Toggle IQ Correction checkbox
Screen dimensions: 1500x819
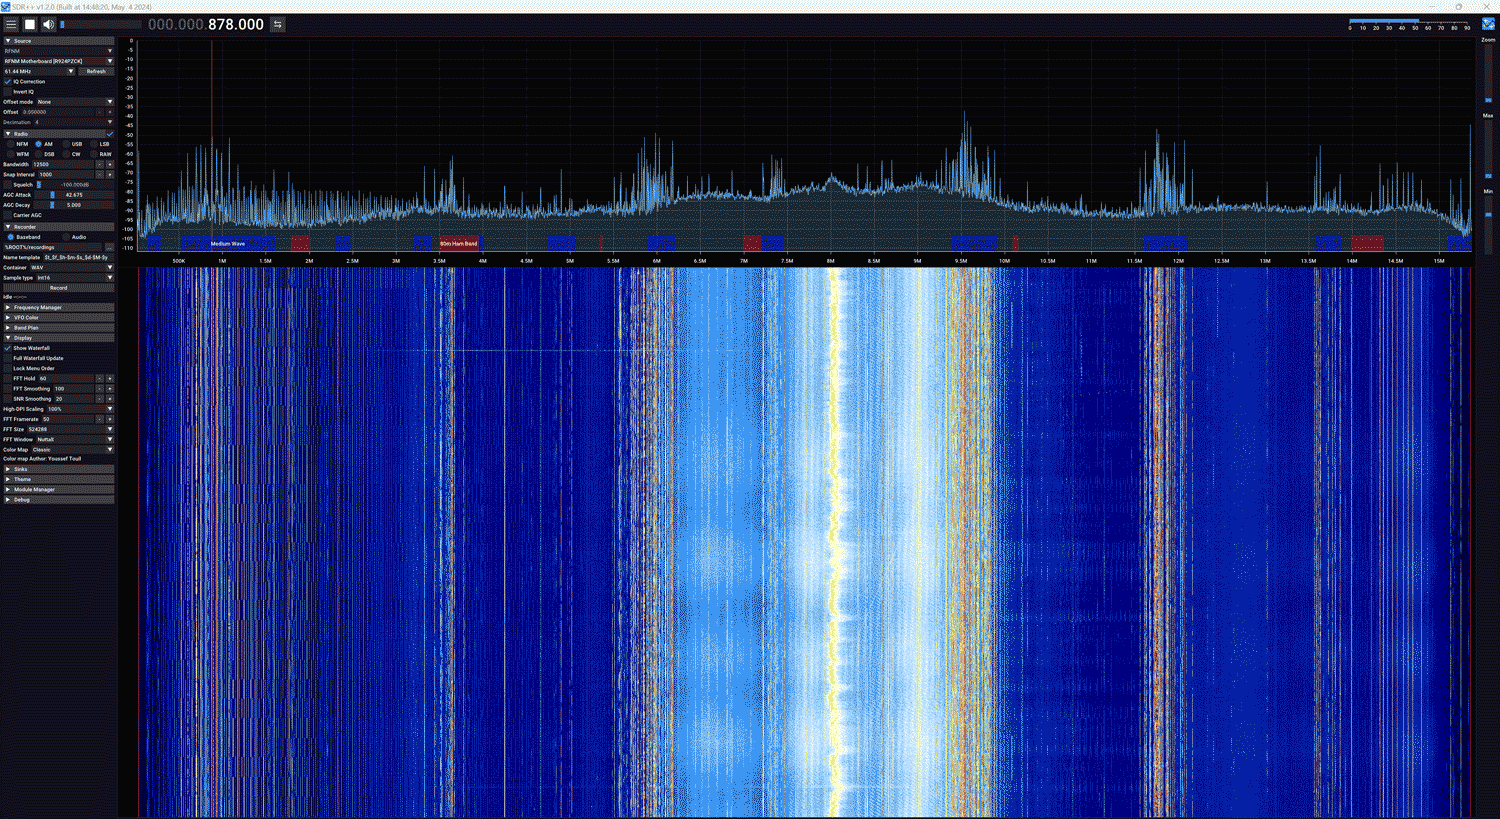tap(8, 81)
